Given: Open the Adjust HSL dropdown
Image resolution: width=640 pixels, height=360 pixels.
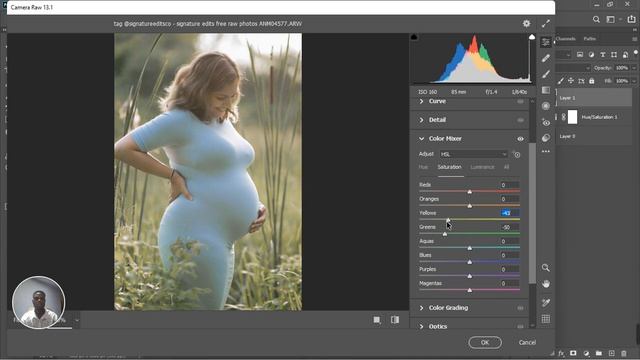Looking at the screenshot, I should [473, 154].
